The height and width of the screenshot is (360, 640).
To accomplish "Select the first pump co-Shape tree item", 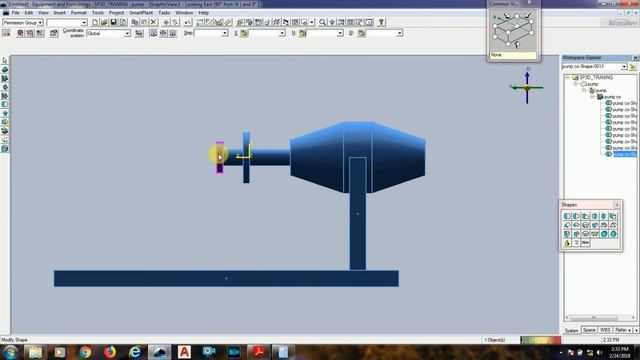I will pos(624,103).
